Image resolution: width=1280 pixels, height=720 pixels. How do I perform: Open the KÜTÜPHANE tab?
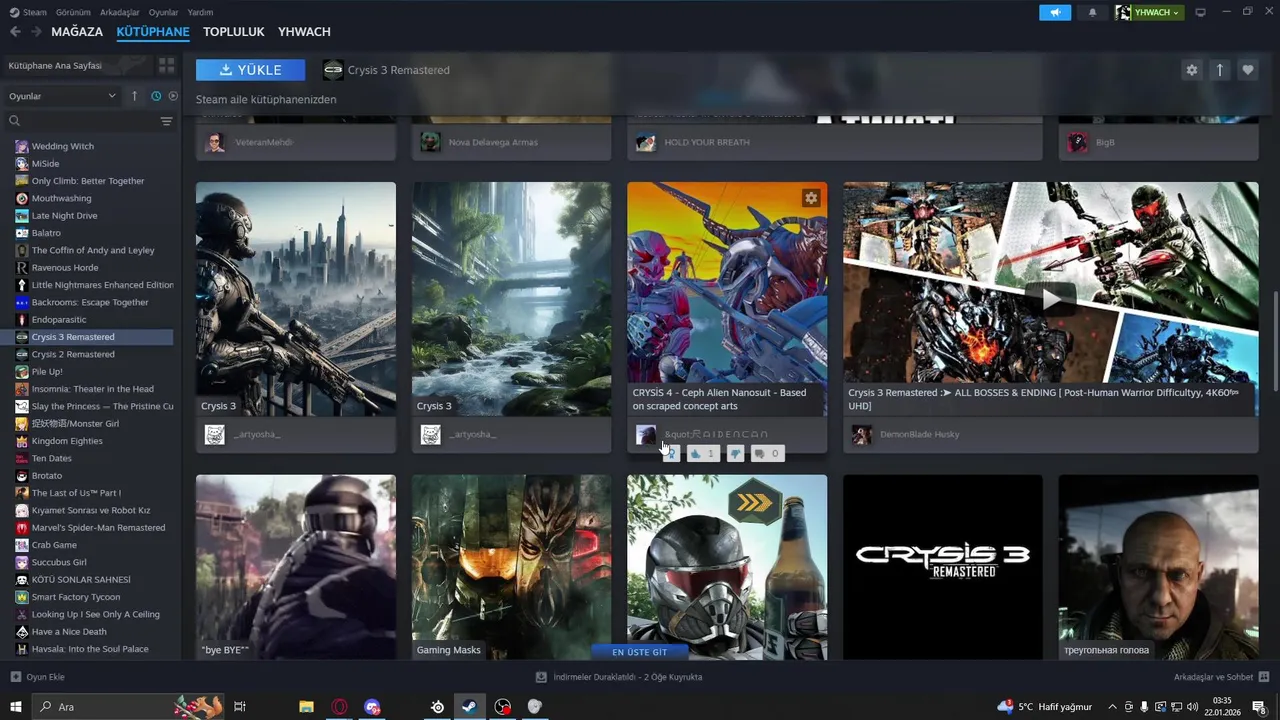[153, 32]
